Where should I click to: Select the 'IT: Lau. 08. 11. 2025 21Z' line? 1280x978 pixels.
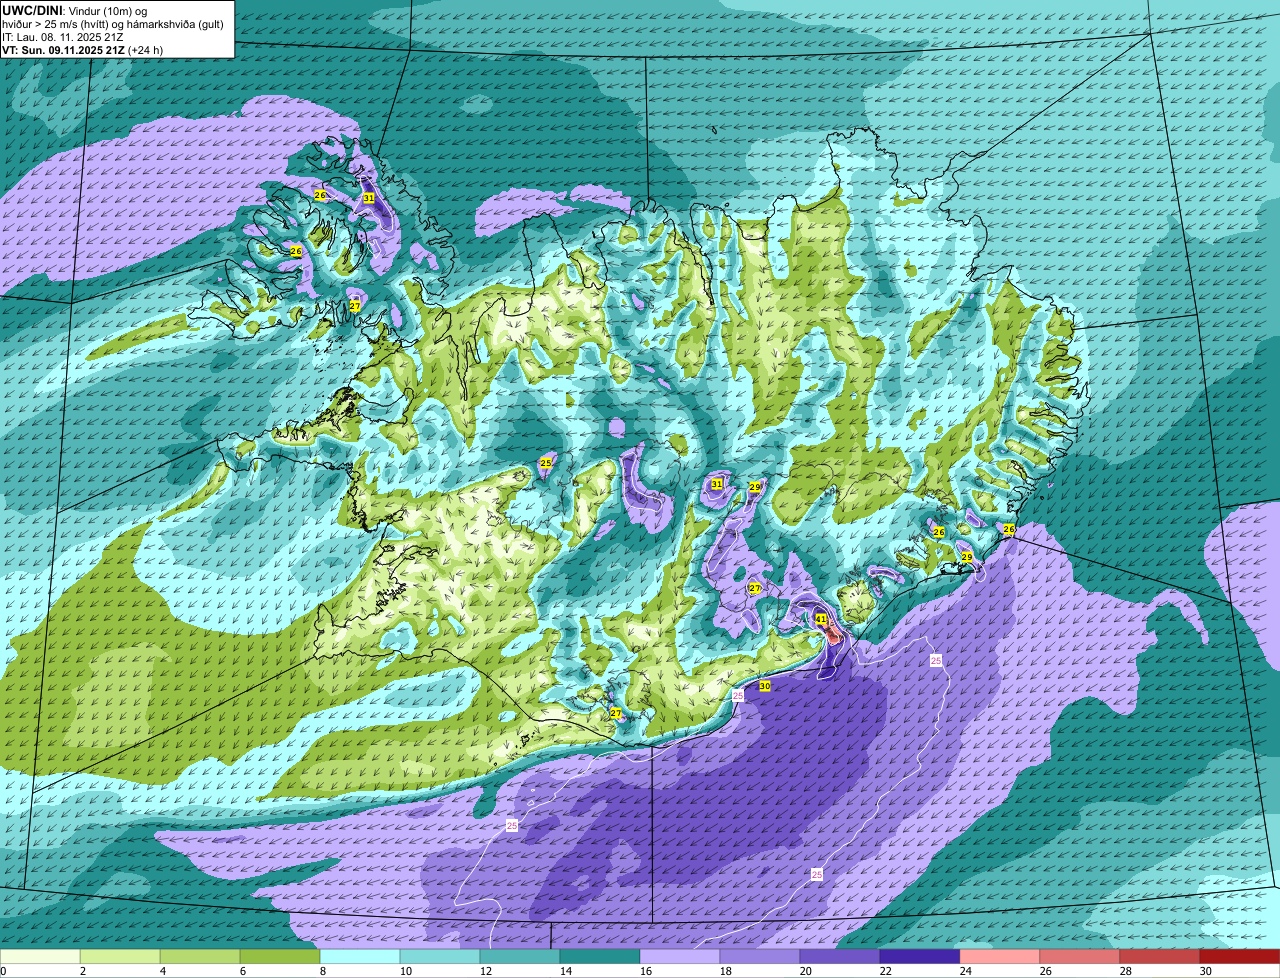point(63,37)
